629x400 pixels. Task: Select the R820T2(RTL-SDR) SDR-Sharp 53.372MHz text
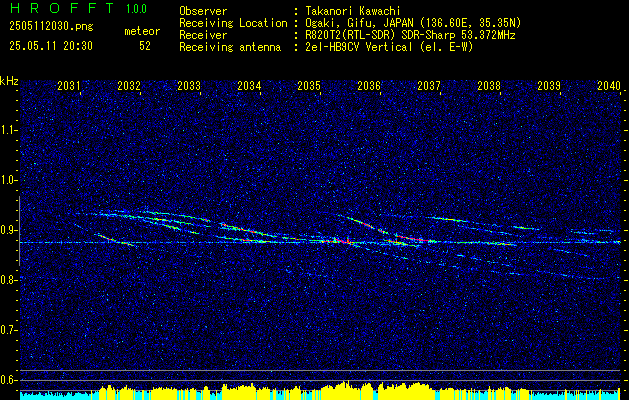[410, 35]
